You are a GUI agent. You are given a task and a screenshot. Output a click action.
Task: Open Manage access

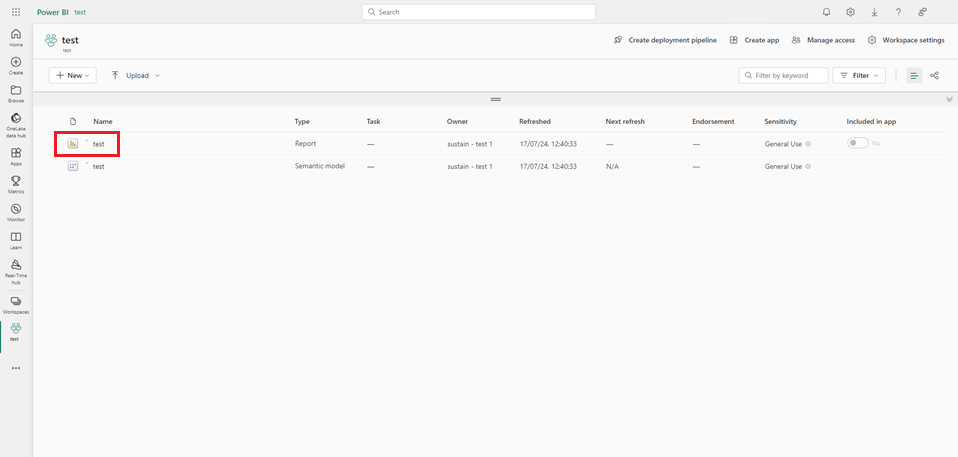click(x=823, y=40)
